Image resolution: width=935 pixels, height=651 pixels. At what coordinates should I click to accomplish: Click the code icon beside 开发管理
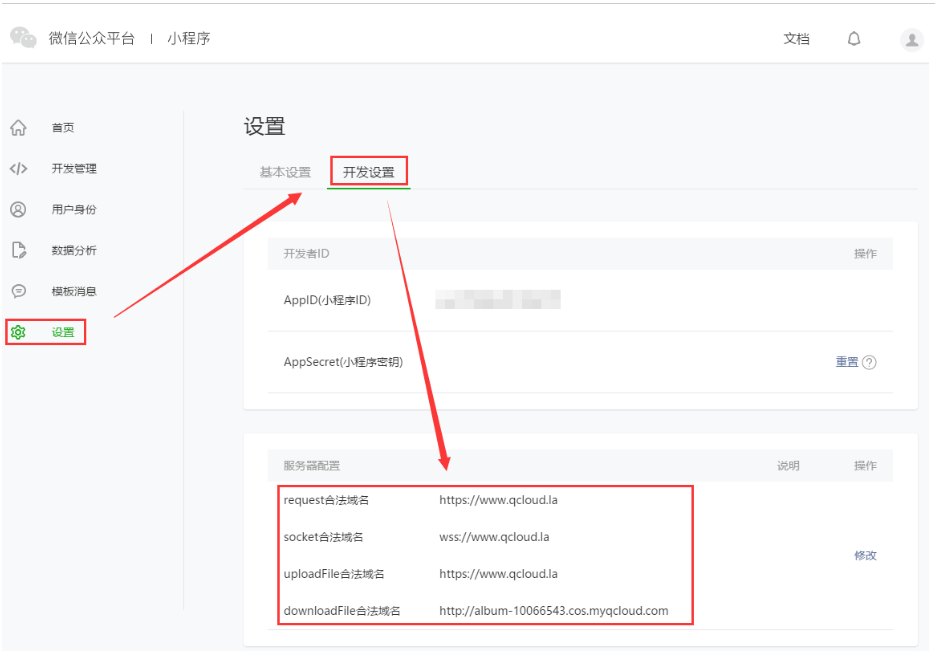[x=18, y=169]
